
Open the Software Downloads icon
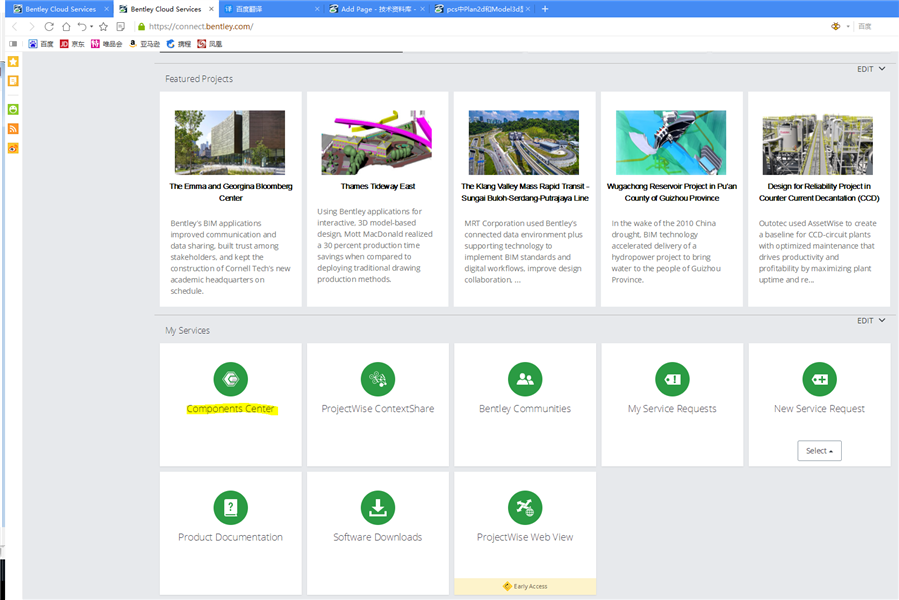pyautogui.click(x=378, y=508)
